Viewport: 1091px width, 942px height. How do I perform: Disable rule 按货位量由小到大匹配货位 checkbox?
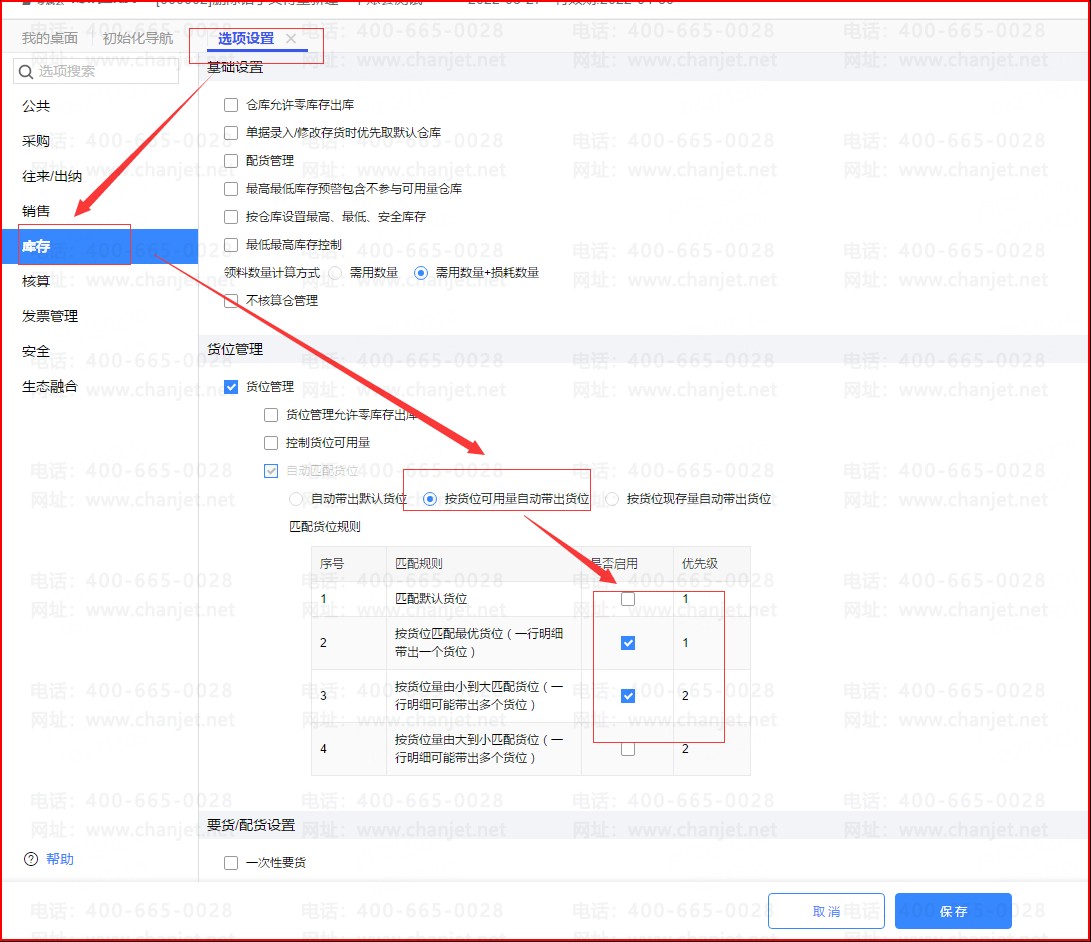pos(628,696)
